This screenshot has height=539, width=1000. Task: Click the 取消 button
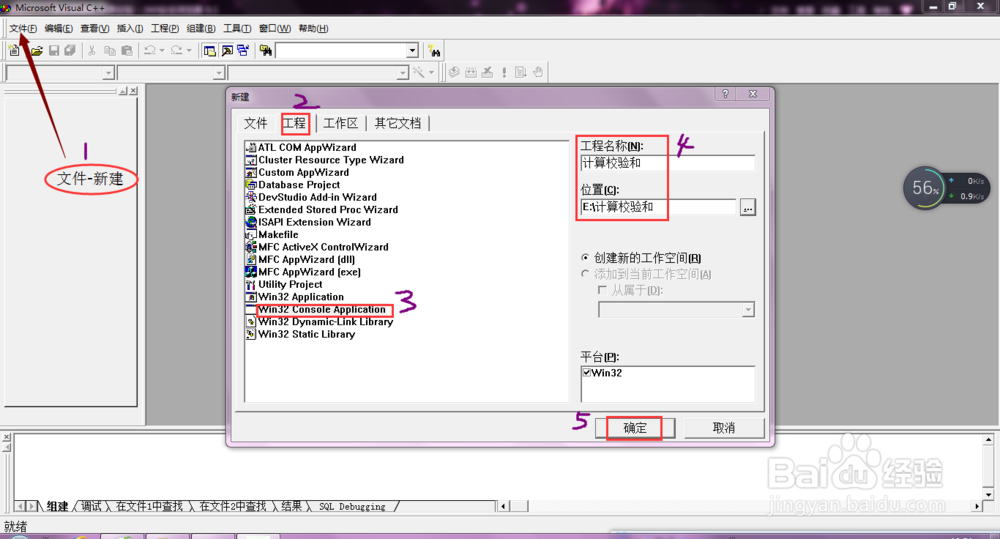(x=724, y=428)
